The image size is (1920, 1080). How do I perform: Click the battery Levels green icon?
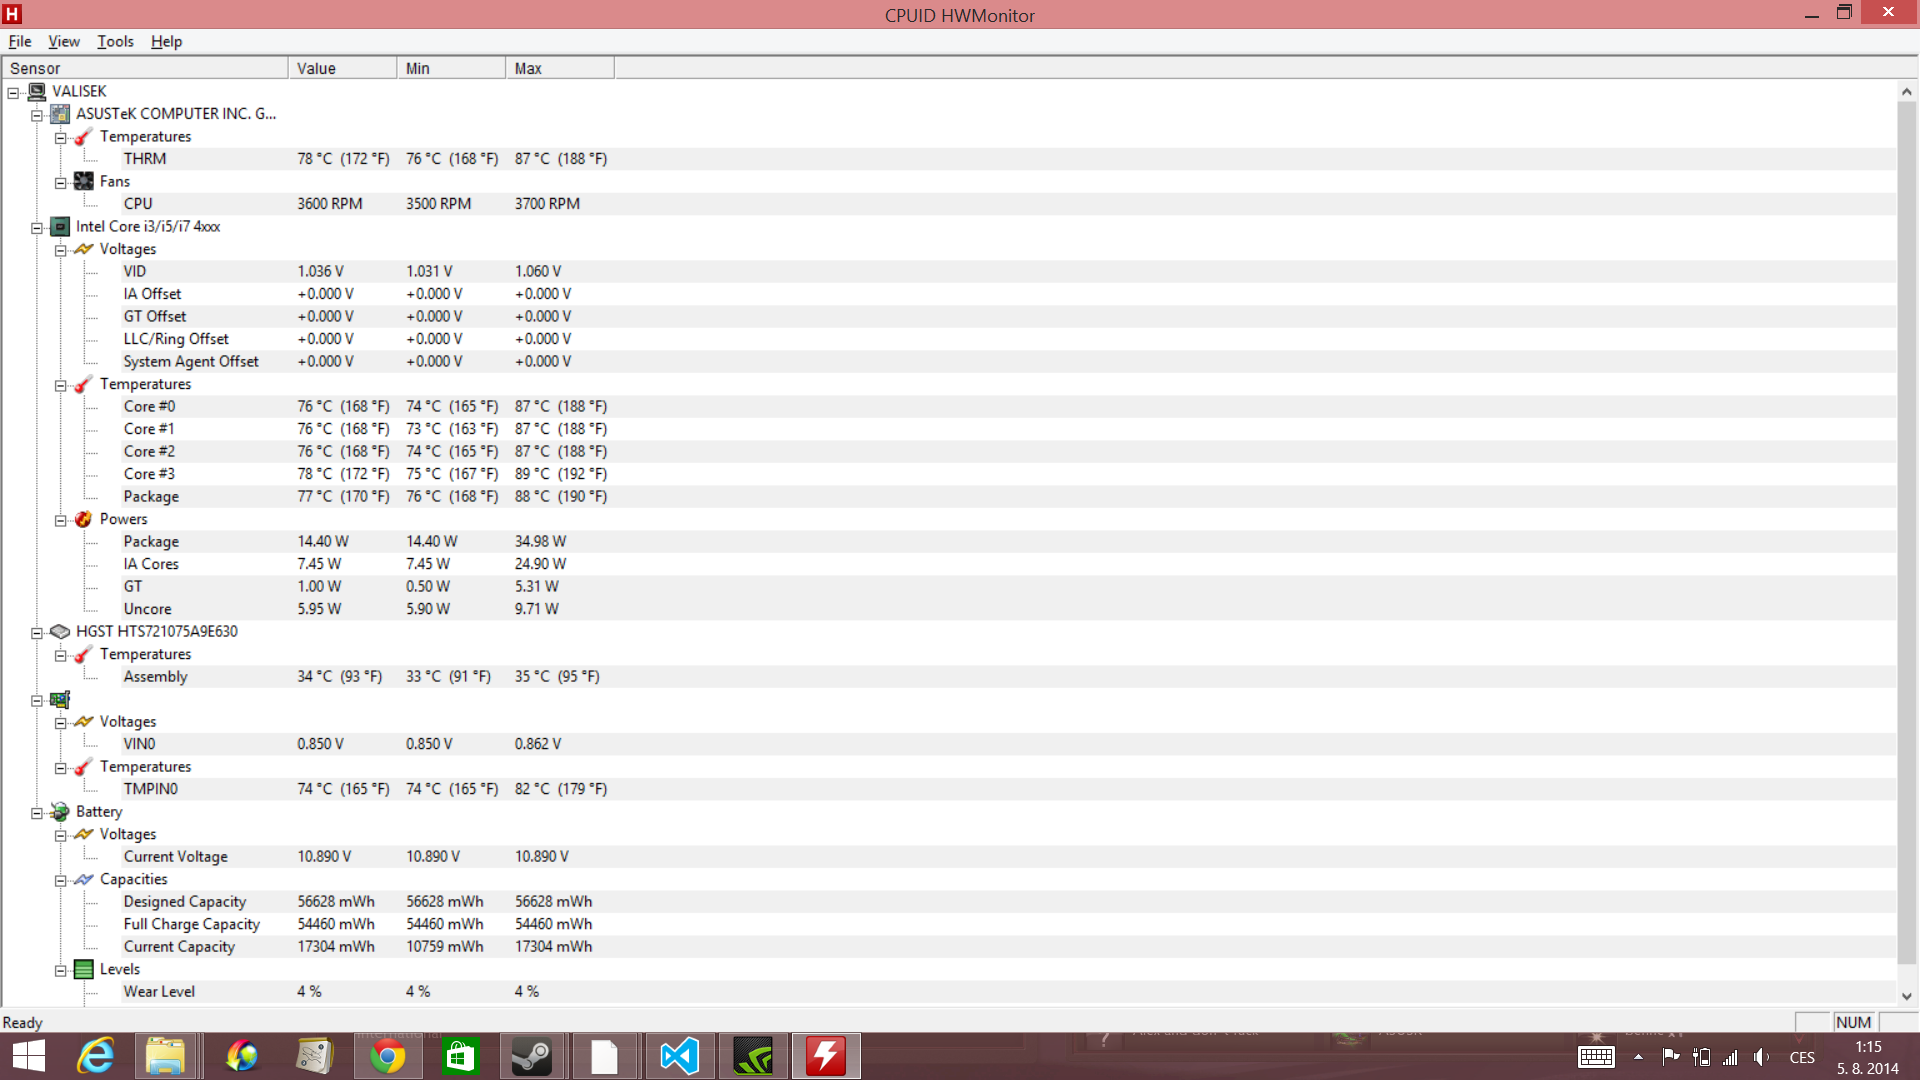(x=84, y=969)
